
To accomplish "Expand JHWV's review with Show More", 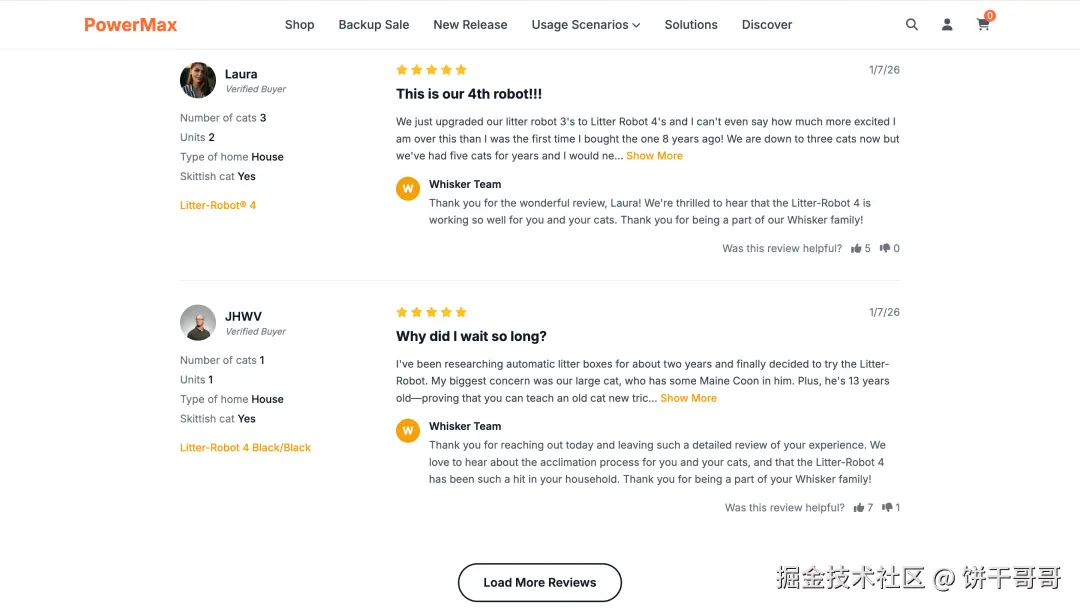I will tap(688, 398).
